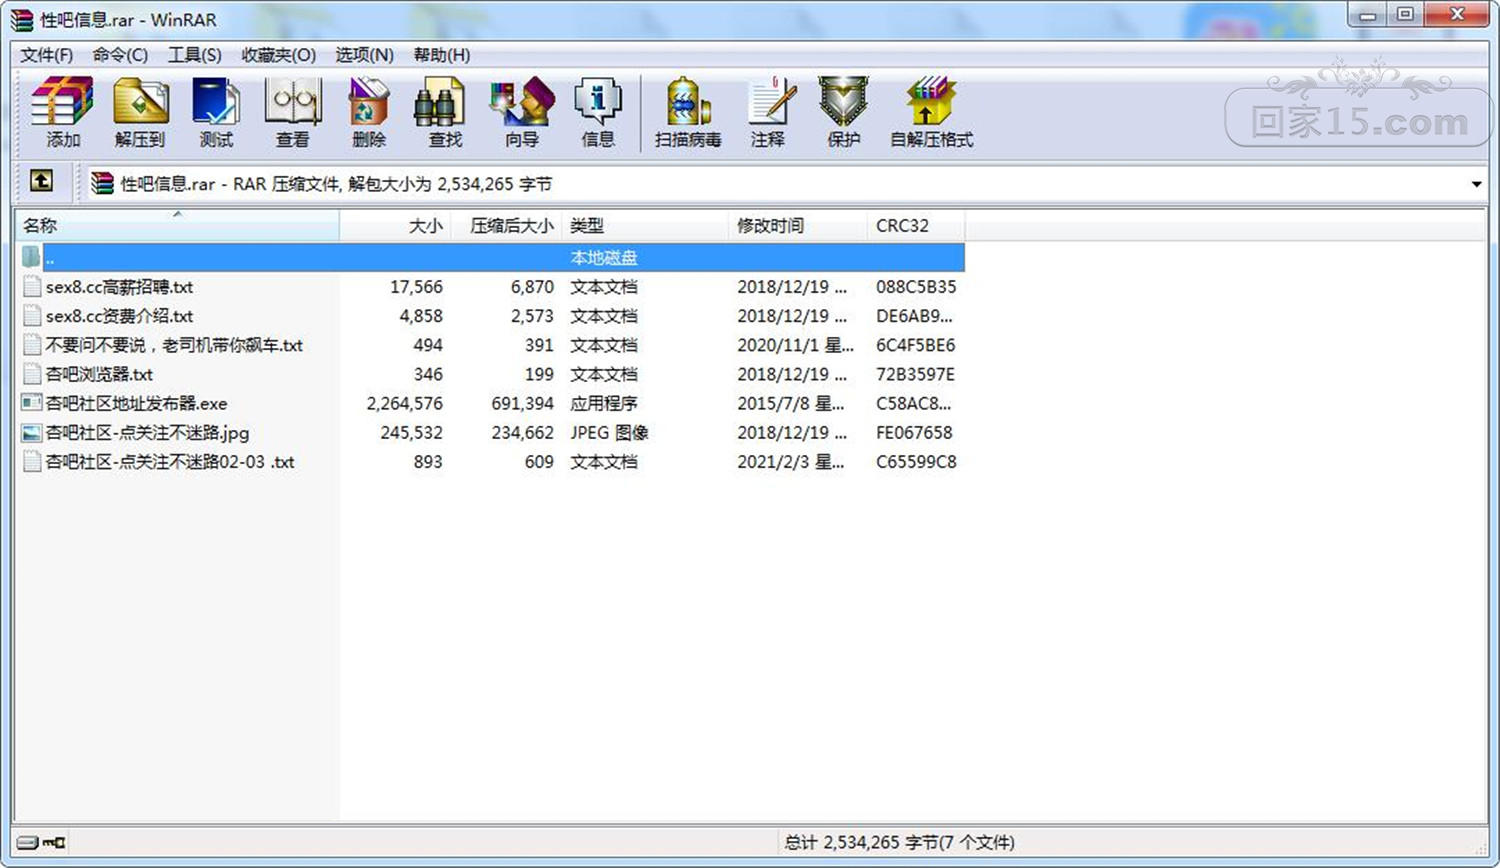Click the text file icon of sex8.cc高薪招聘.txt
This screenshot has height=868, width=1500.
[x=32, y=286]
